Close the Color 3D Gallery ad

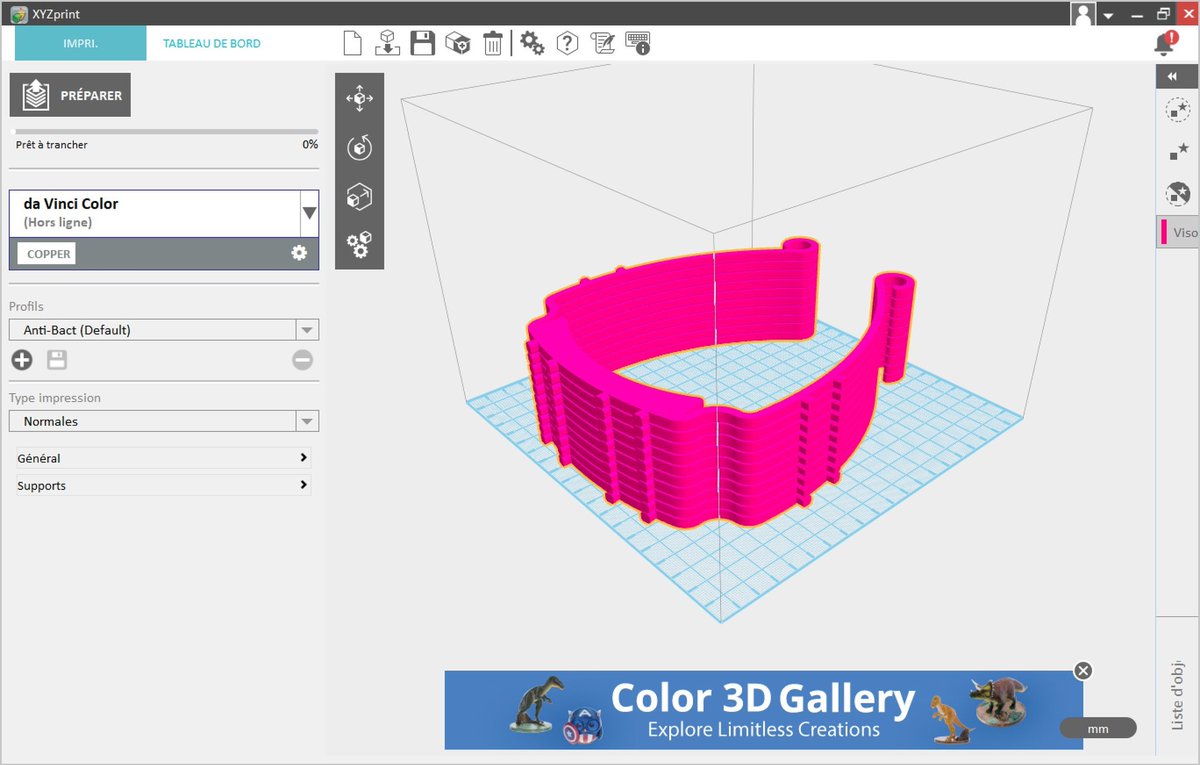click(x=1083, y=671)
